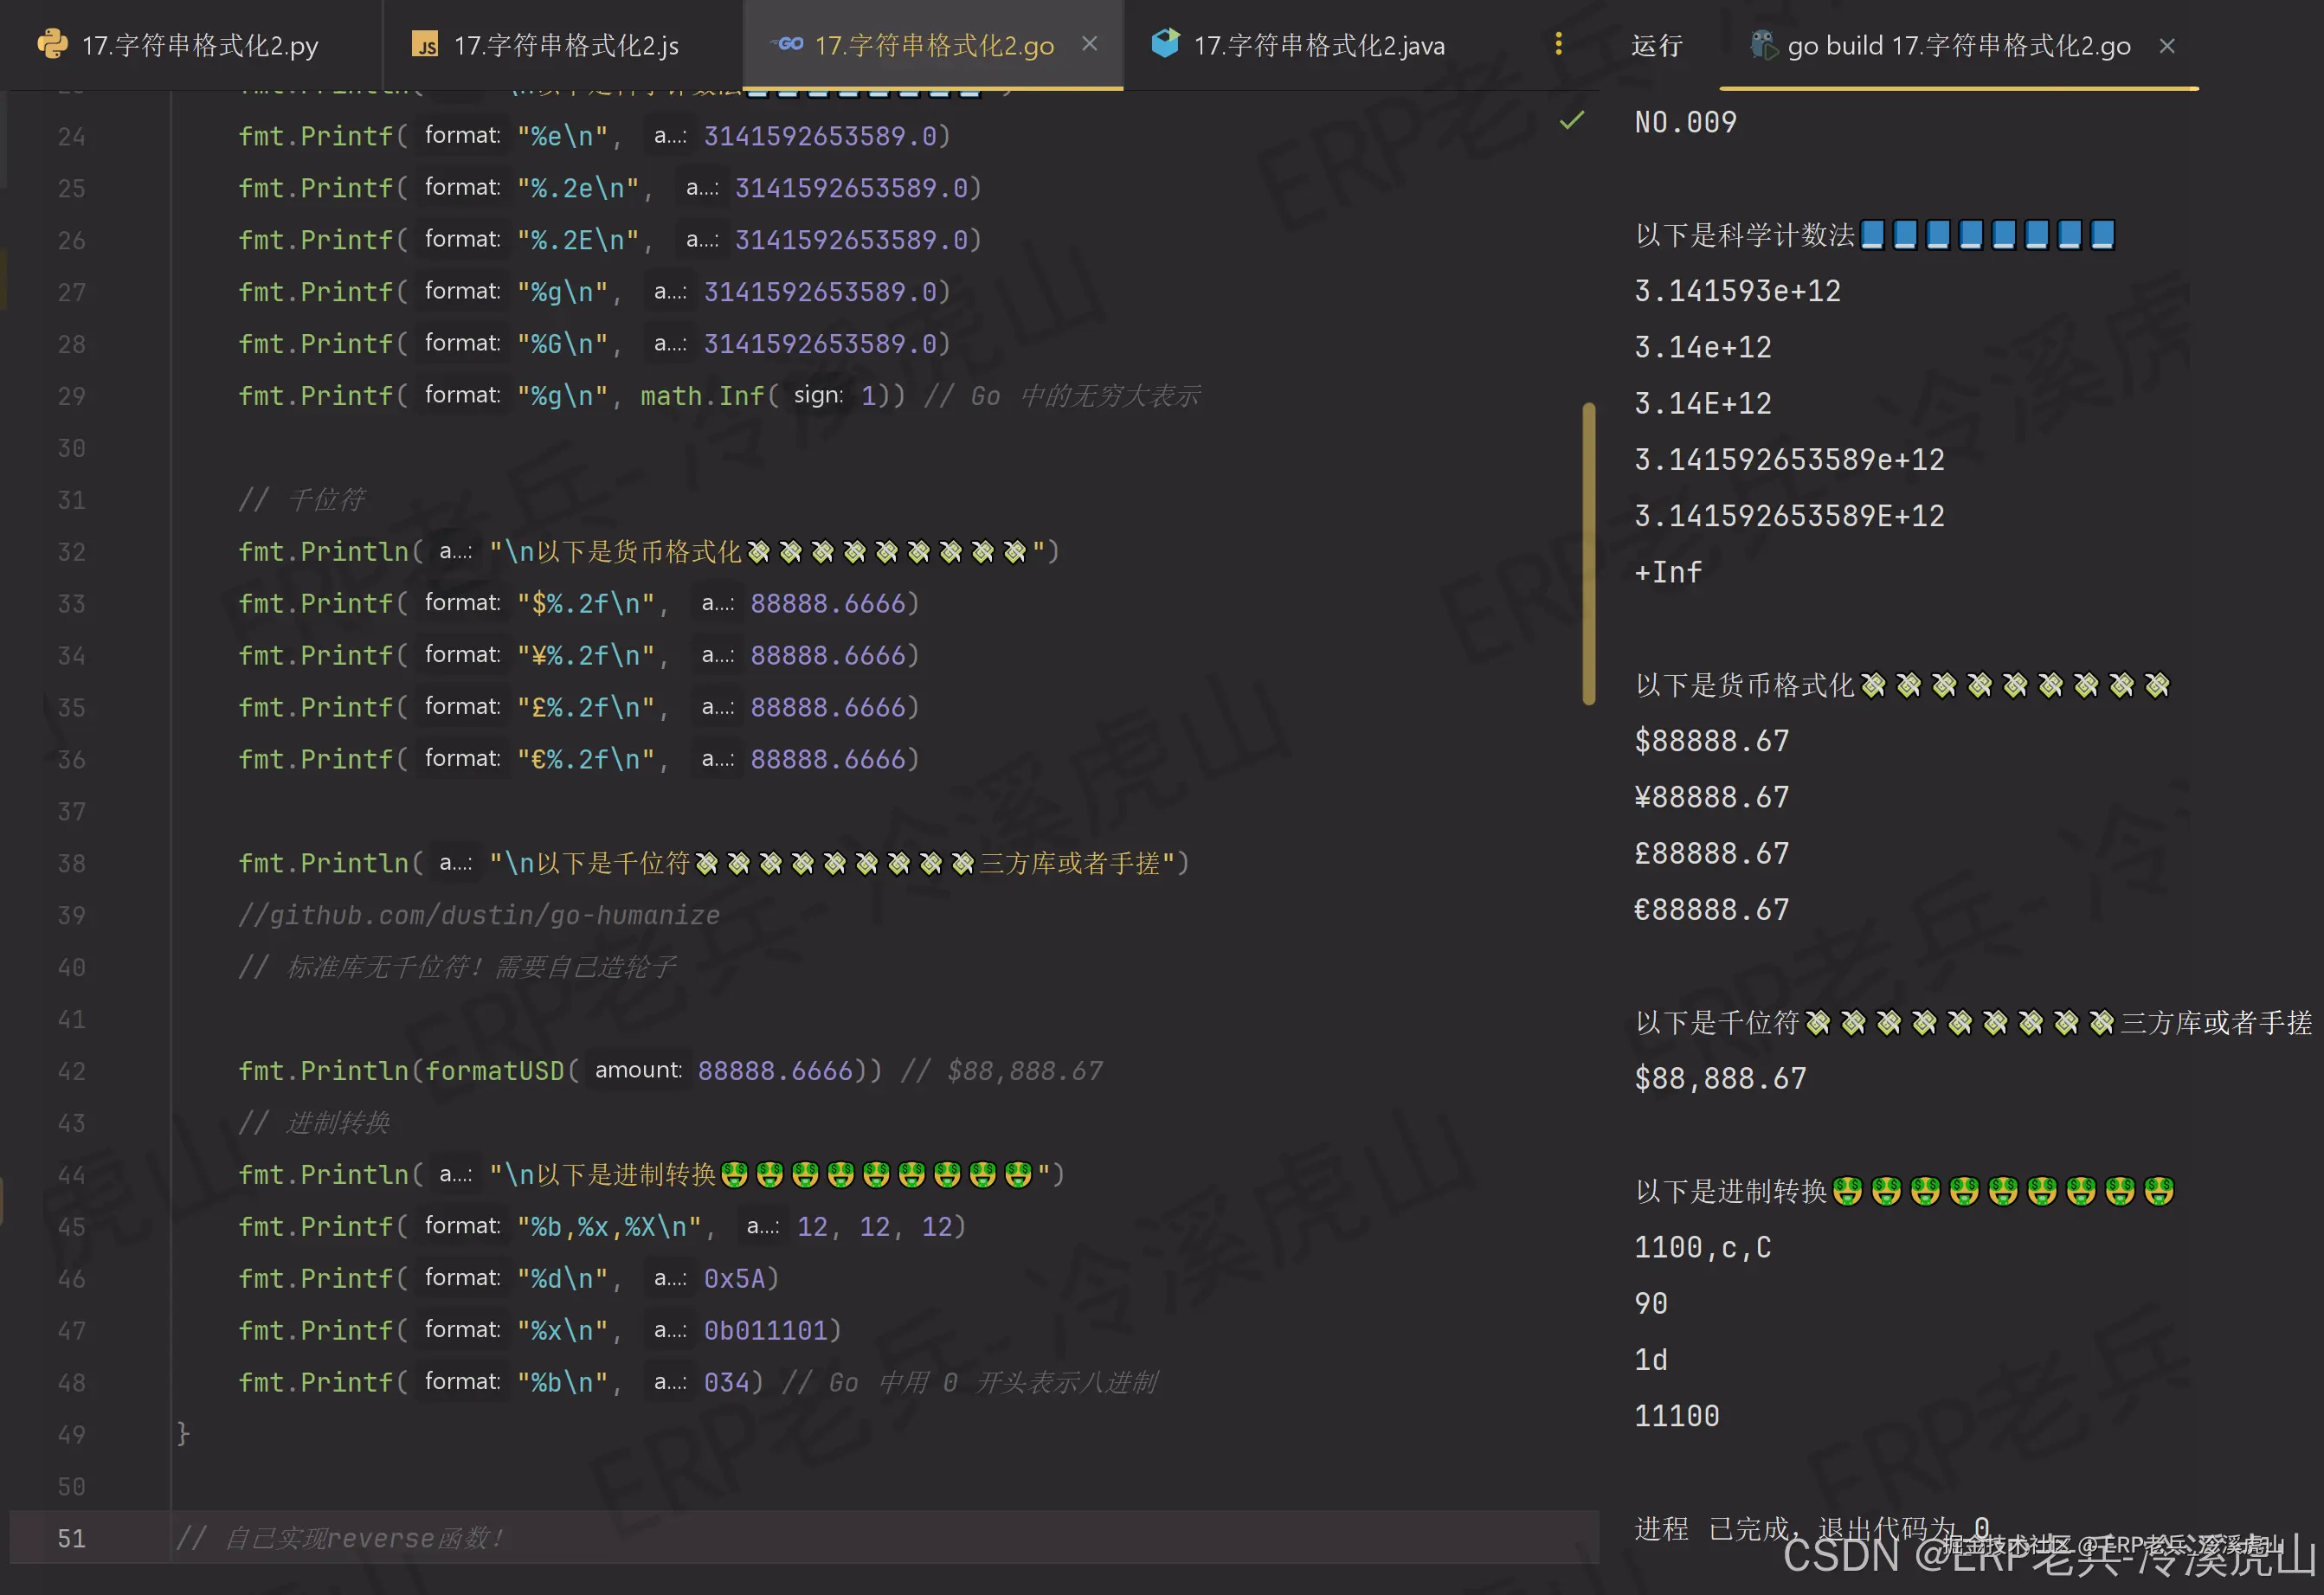Toggle breakpoint at line number 33
This screenshot has width=2324, height=1595.
(71, 604)
